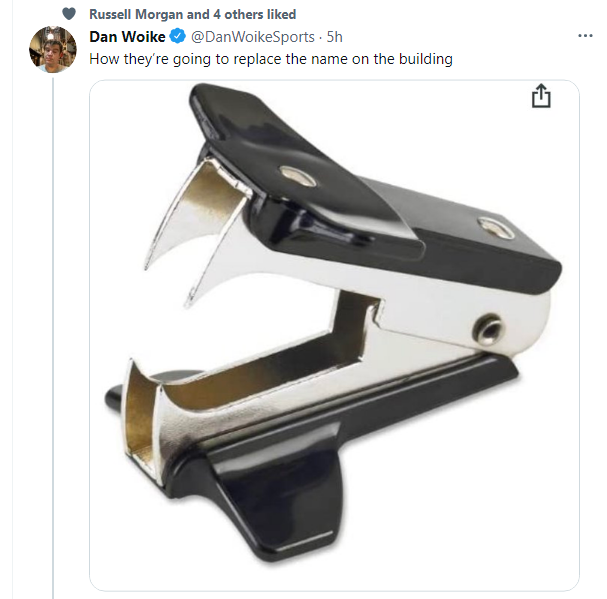The height and width of the screenshot is (599, 607).
Task: Click the silver side rivet on staple remover
Action: click(x=487, y=330)
